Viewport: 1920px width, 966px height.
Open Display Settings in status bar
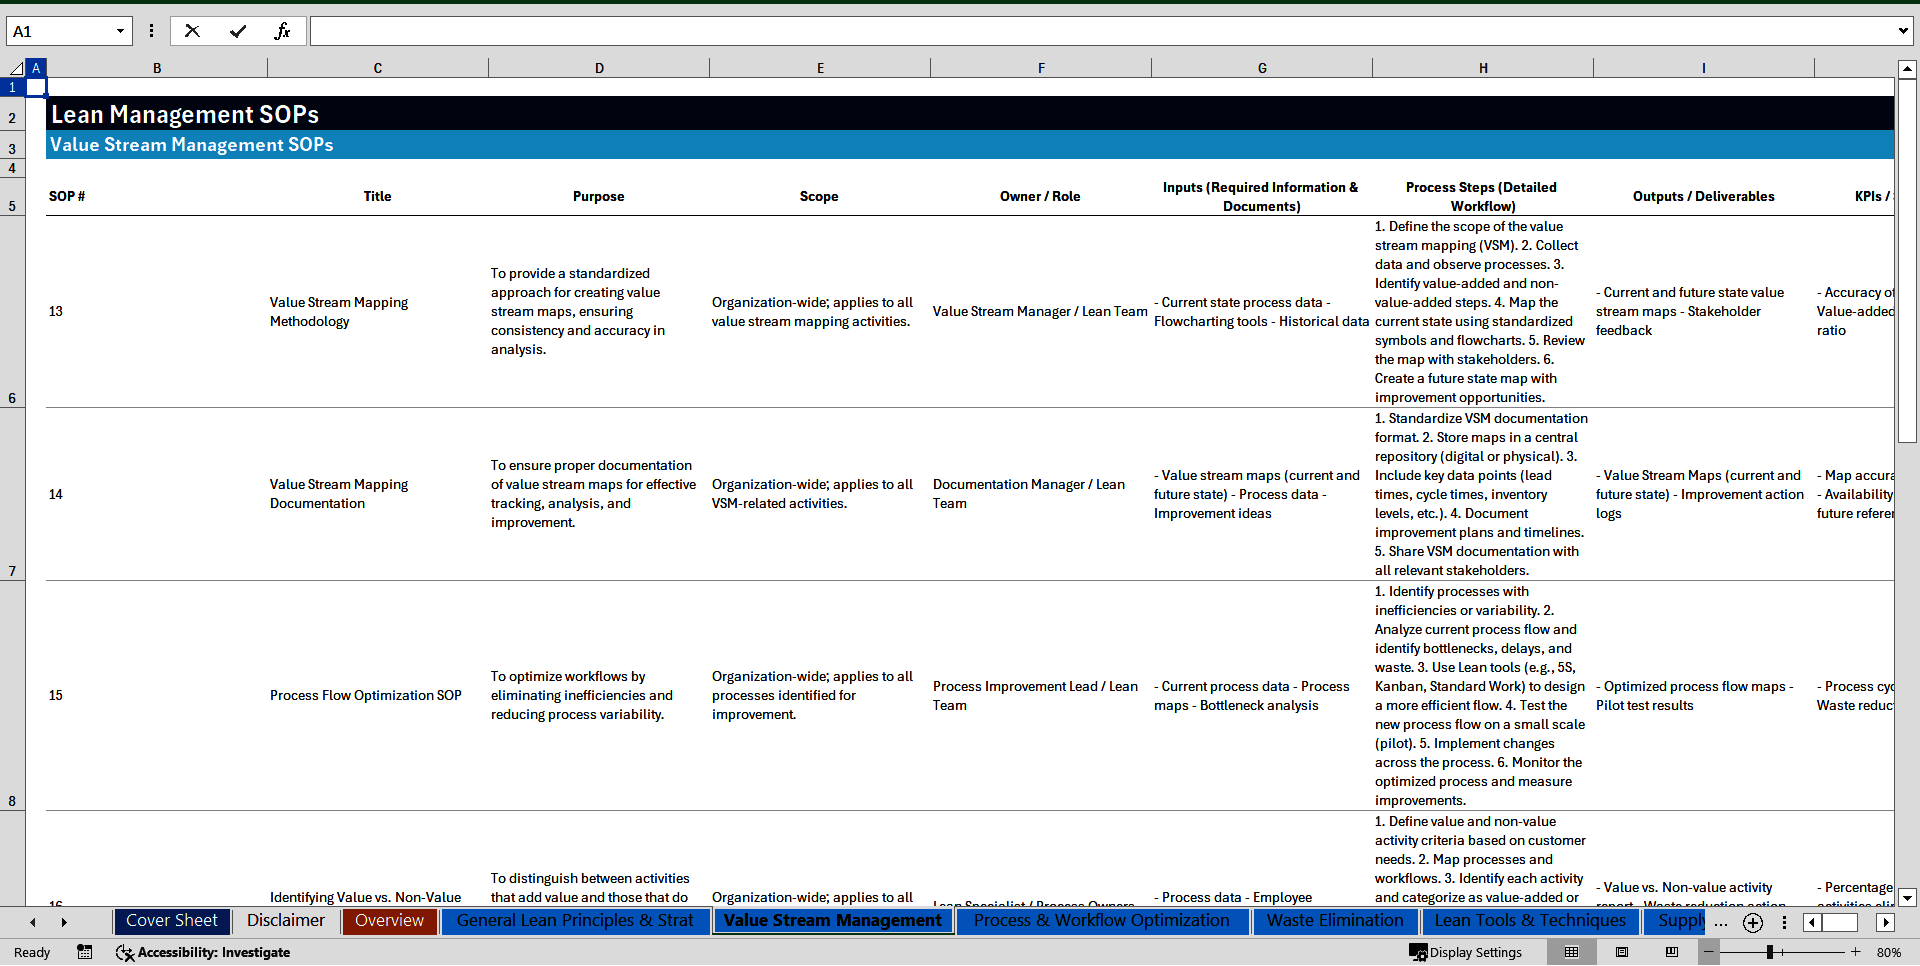coord(1466,952)
